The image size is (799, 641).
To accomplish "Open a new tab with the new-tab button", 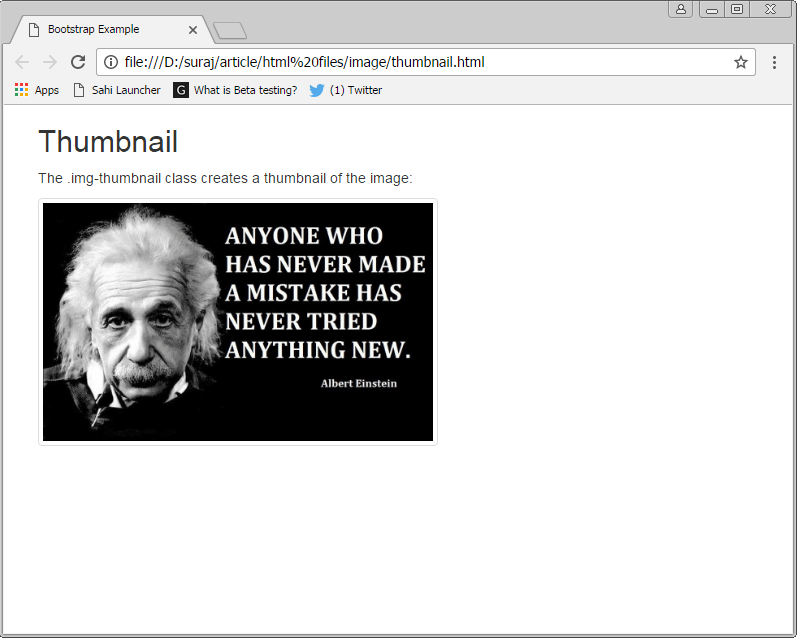I will [x=230, y=31].
